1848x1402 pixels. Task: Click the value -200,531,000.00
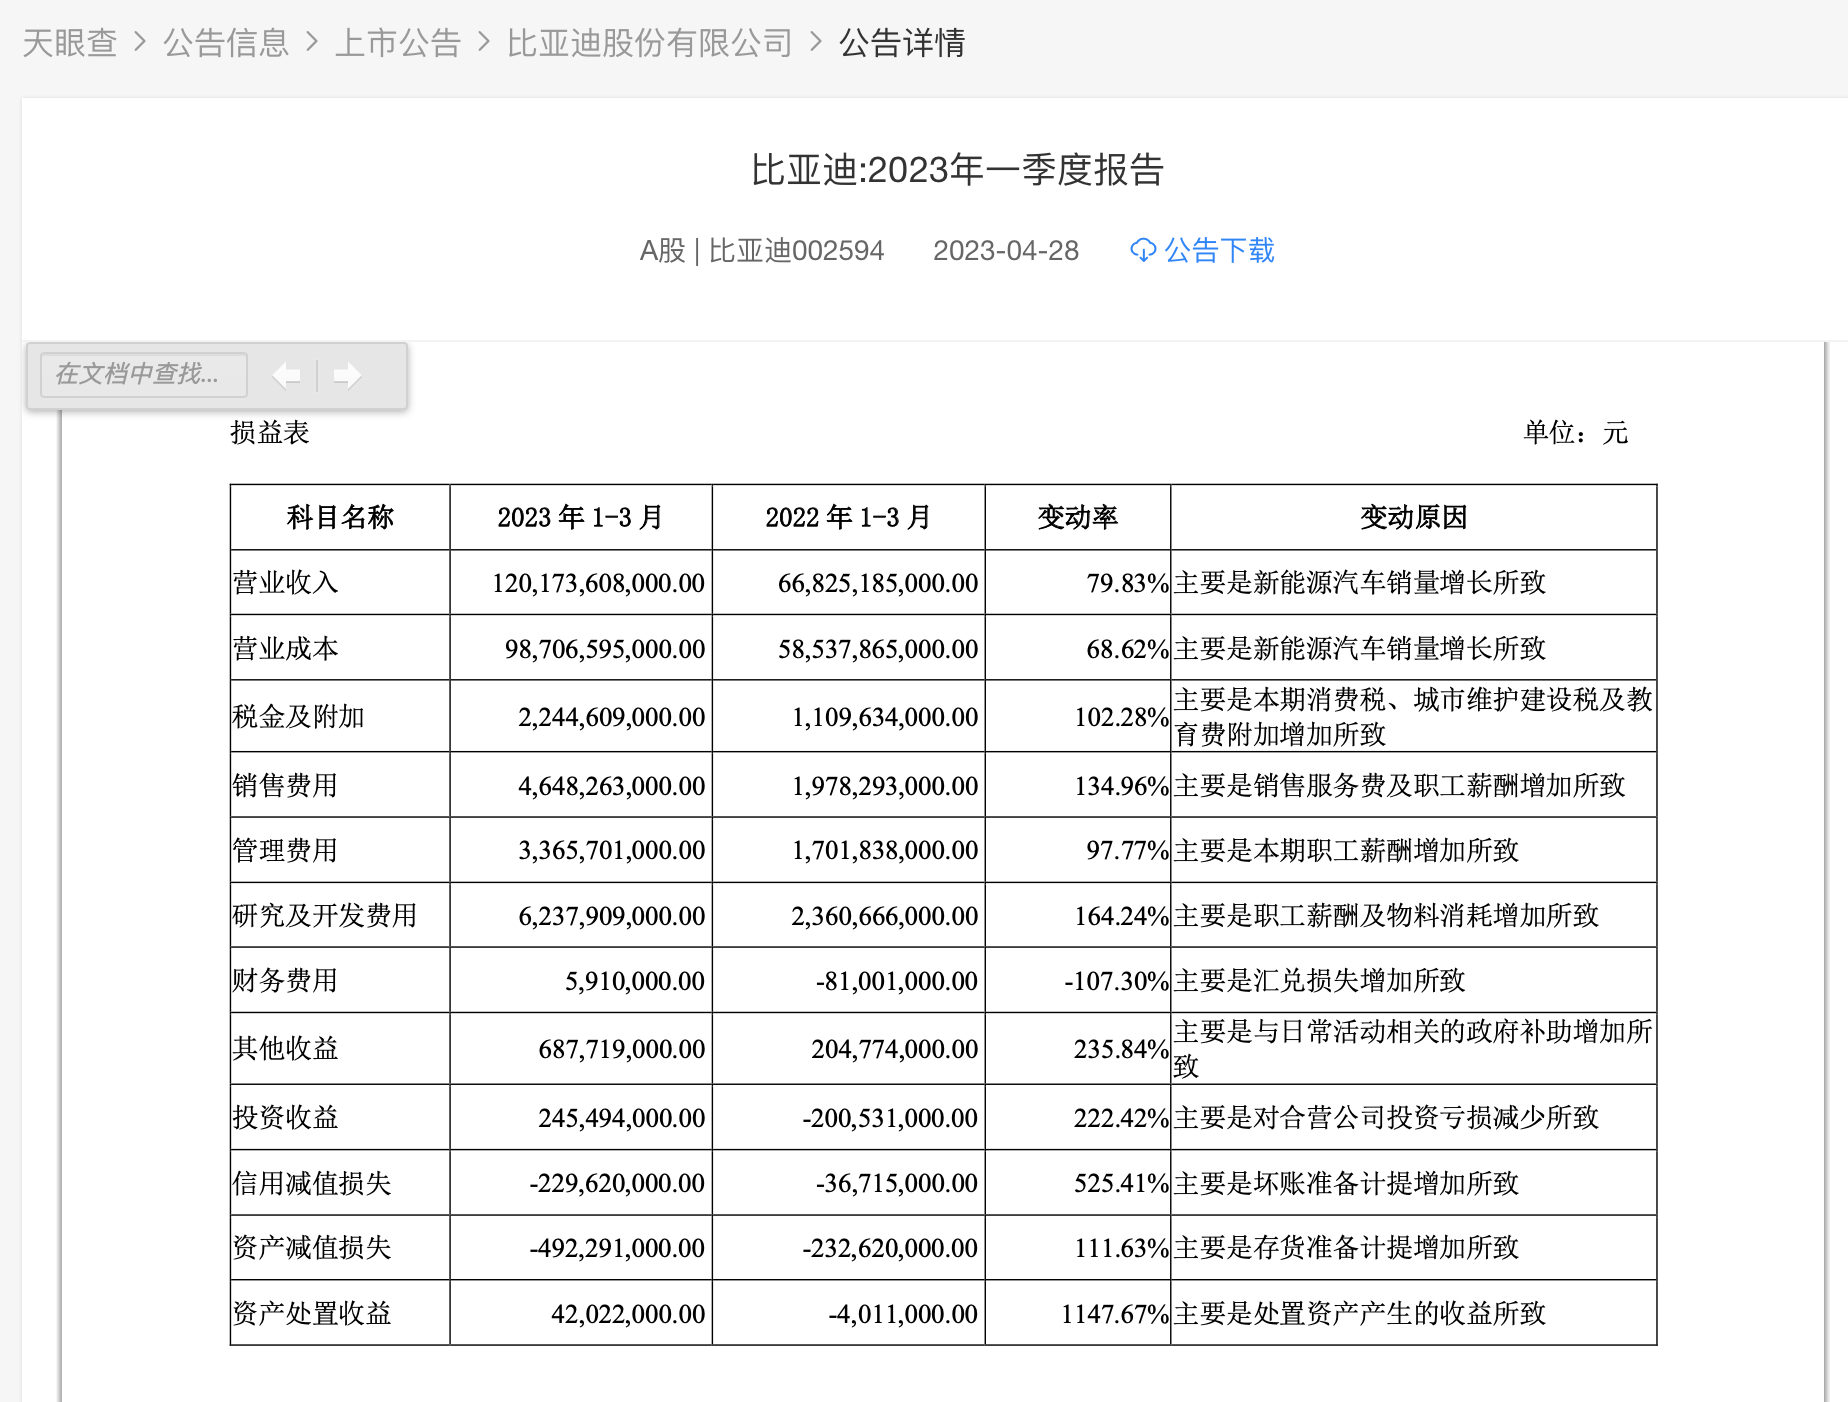click(x=890, y=1118)
